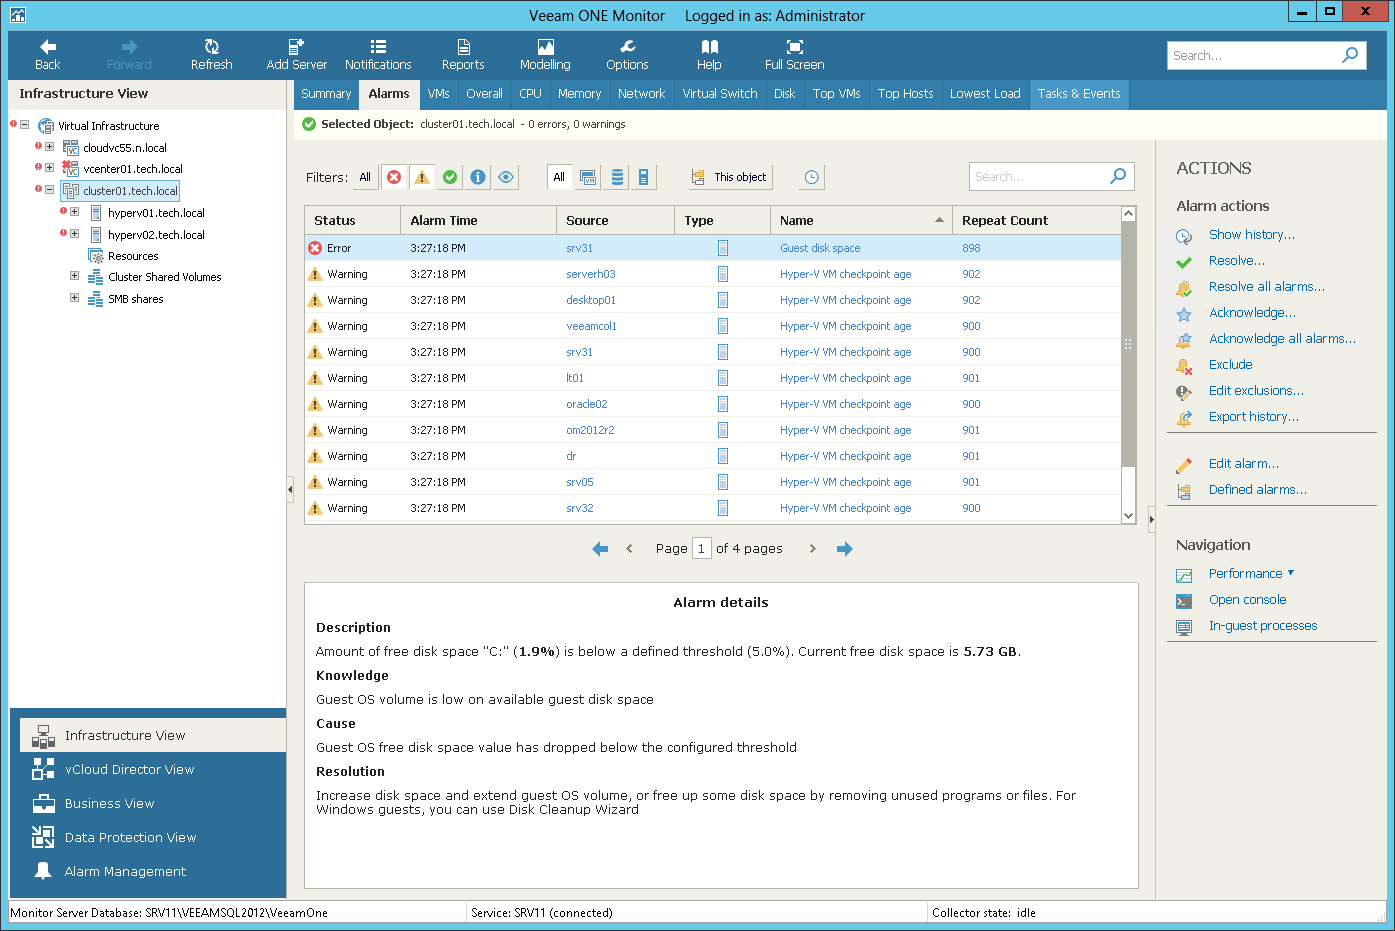This screenshot has width=1395, height=931.
Task: Open vCloud Director View
Action: [148, 769]
